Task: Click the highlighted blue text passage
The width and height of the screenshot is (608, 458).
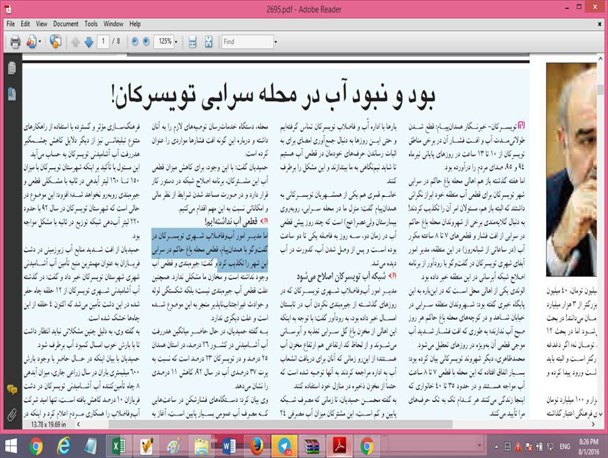Action: point(209,249)
